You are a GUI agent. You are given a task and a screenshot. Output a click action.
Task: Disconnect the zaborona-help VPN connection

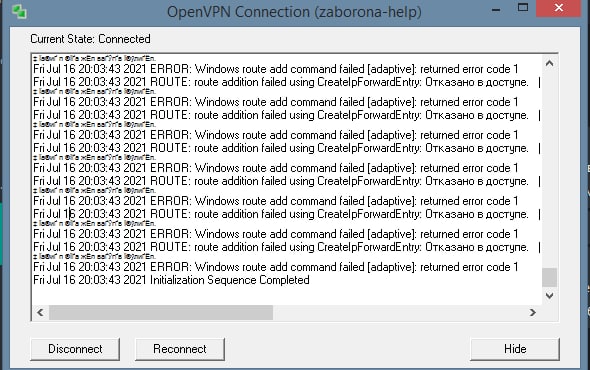tap(75, 349)
